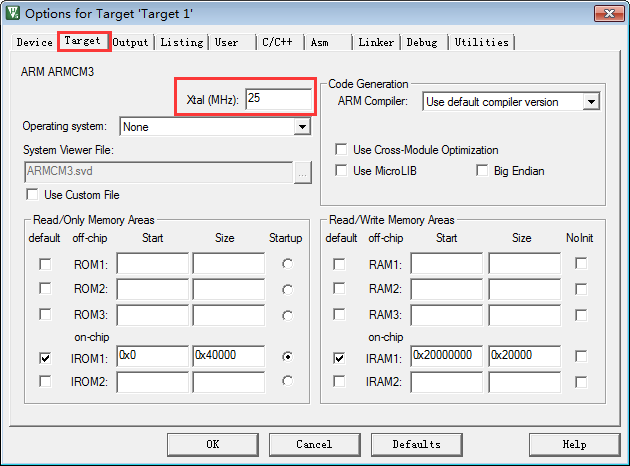This screenshot has height=466, width=630.
Task: Check the IRAM2 default checkbox
Action: pyautogui.click(x=339, y=381)
